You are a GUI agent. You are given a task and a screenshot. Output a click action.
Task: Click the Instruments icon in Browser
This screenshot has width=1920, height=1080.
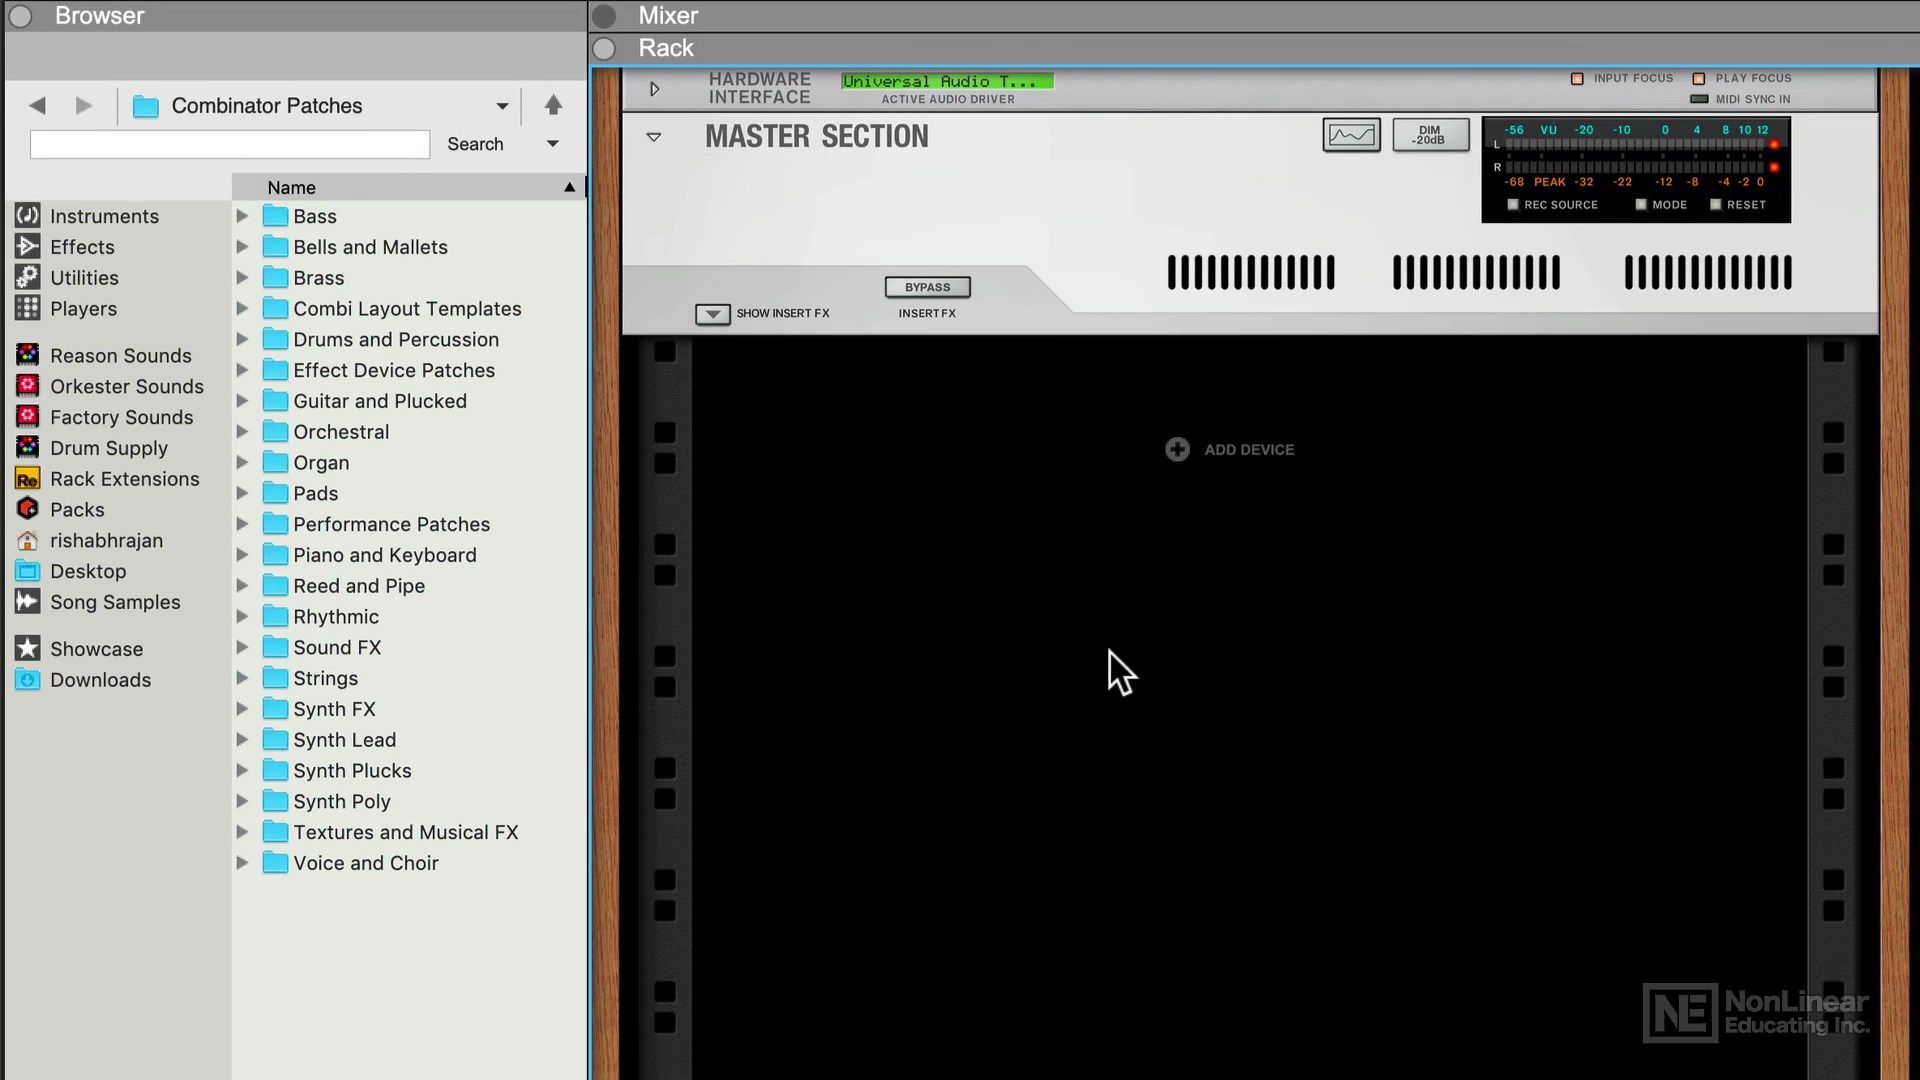click(26, 215)
